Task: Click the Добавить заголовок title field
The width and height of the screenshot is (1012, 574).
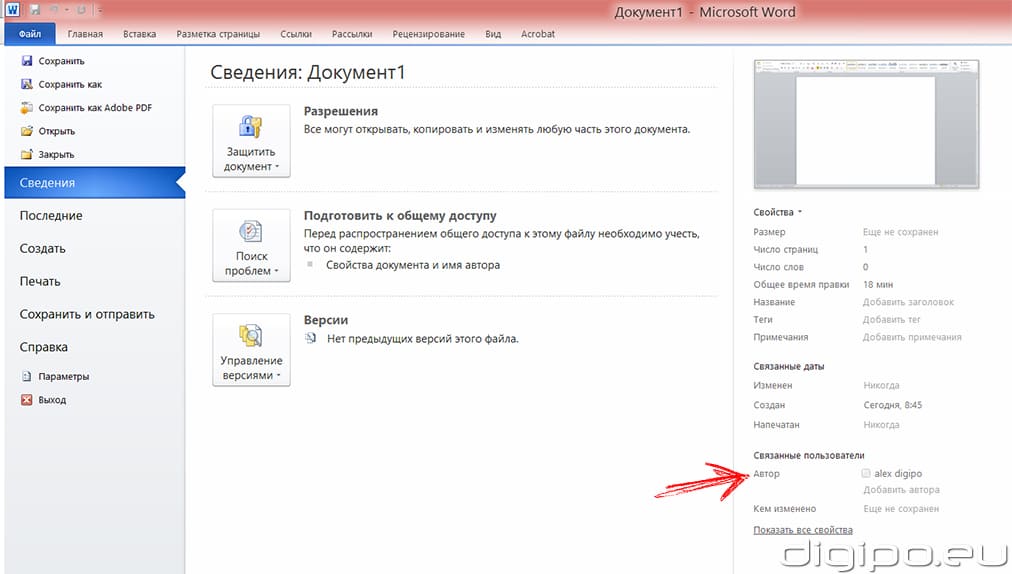Action: pyautogui.click(x=908, y=302)
